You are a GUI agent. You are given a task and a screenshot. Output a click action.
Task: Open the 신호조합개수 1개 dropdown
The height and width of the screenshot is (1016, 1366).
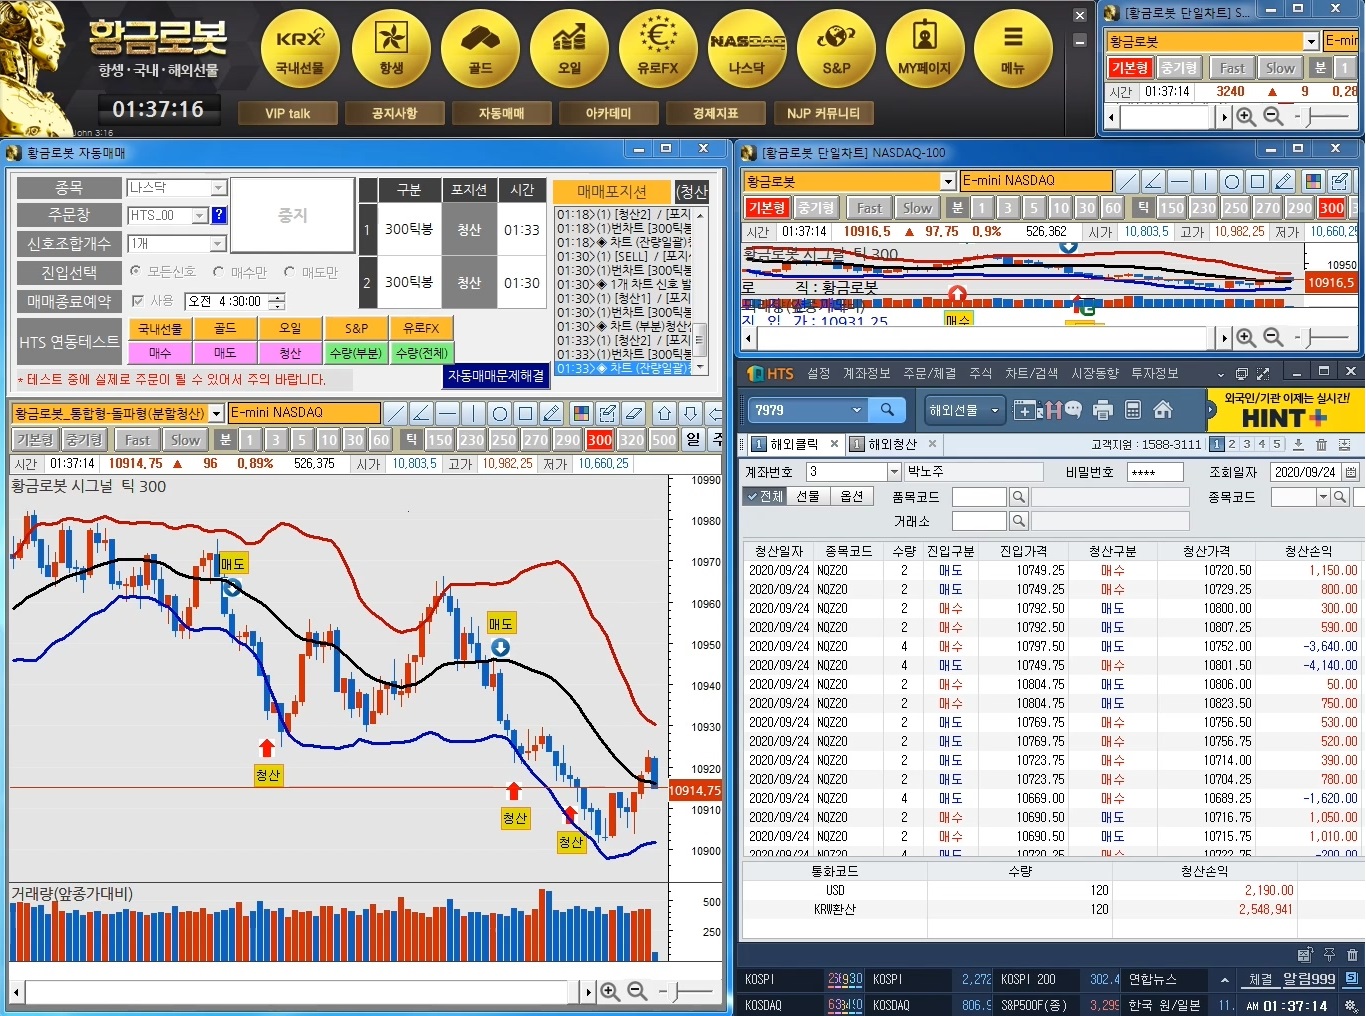pyautogui.click(x=218, y=244)
